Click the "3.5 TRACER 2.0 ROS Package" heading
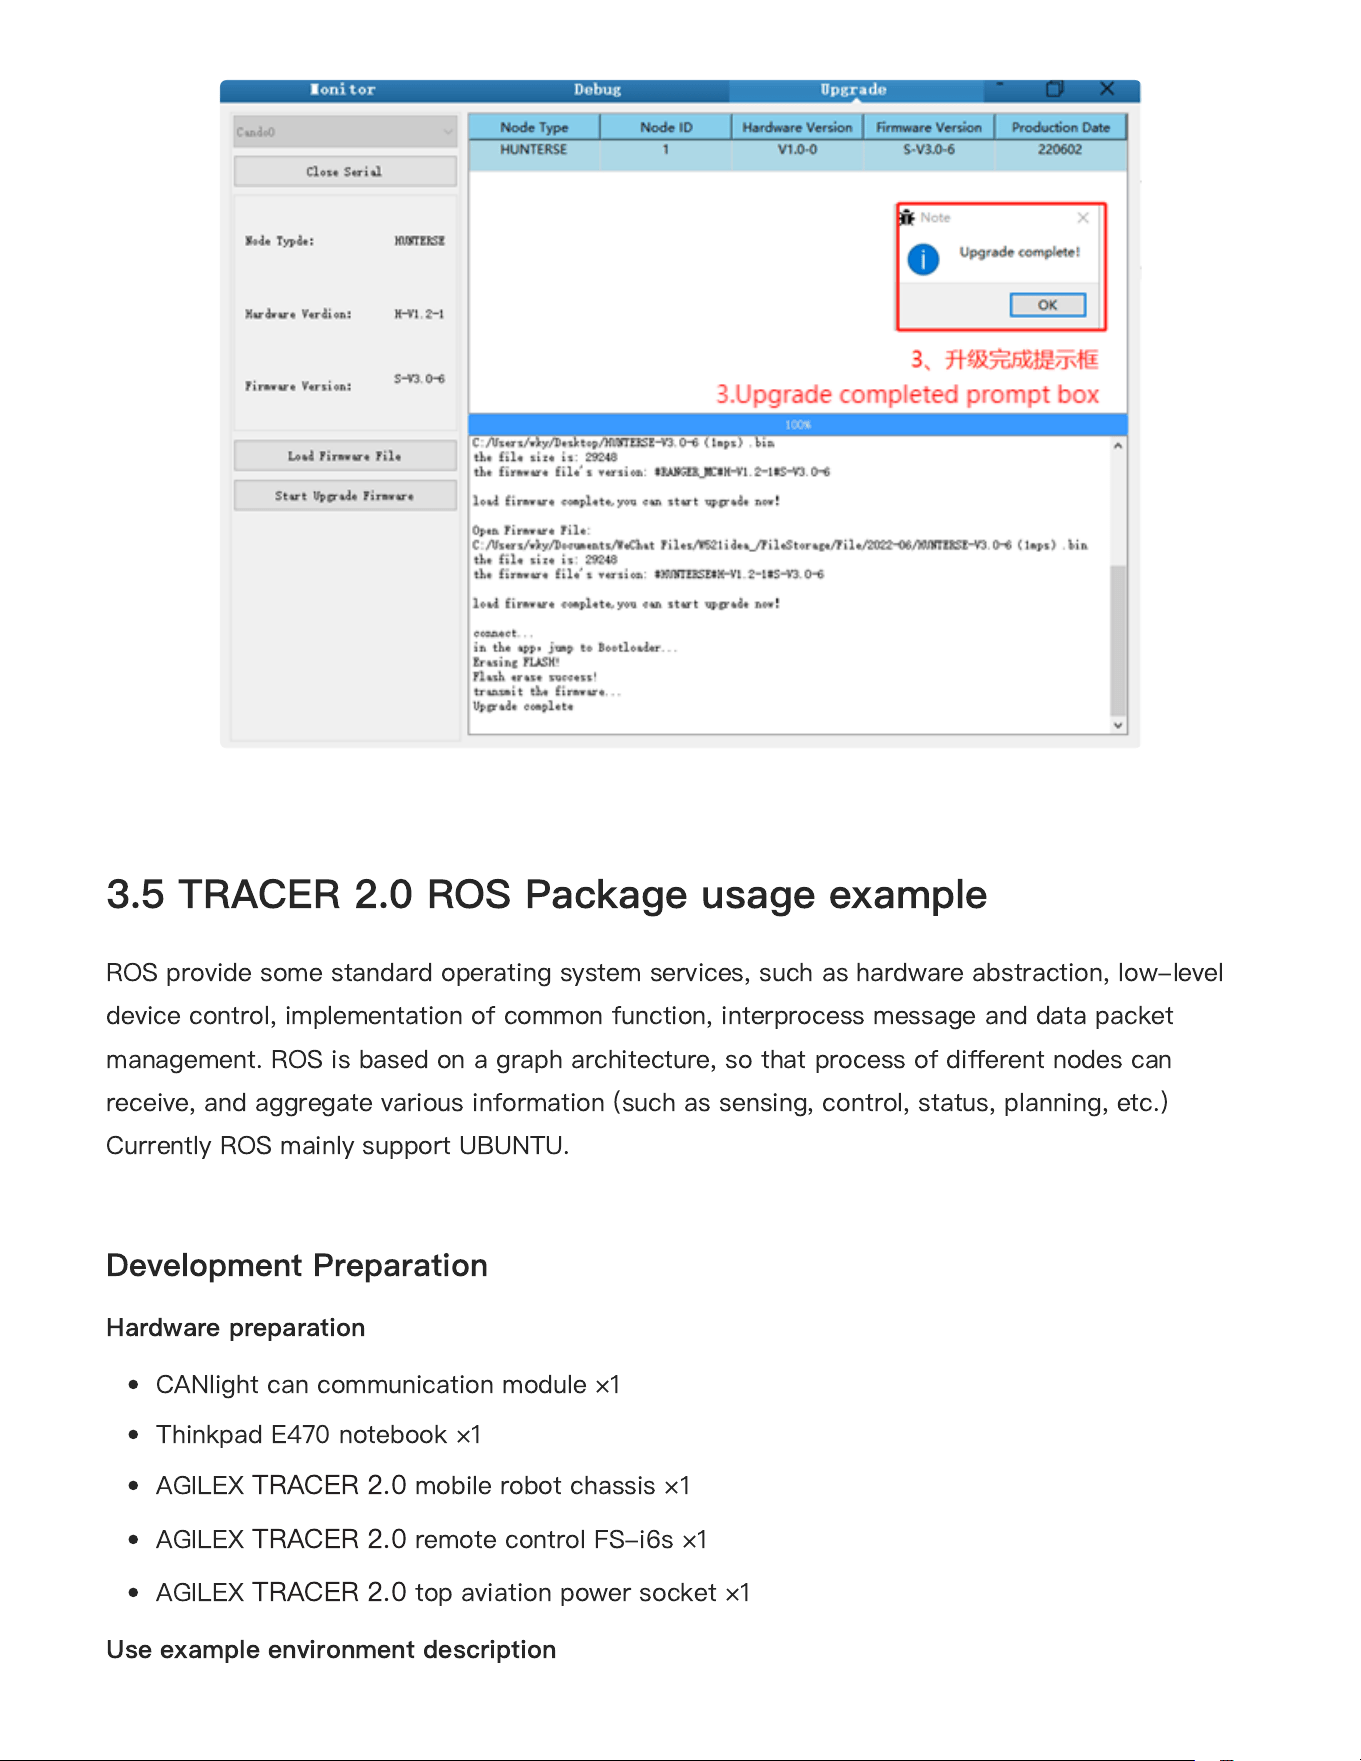1361x1761 pixels. coord(547,895)
